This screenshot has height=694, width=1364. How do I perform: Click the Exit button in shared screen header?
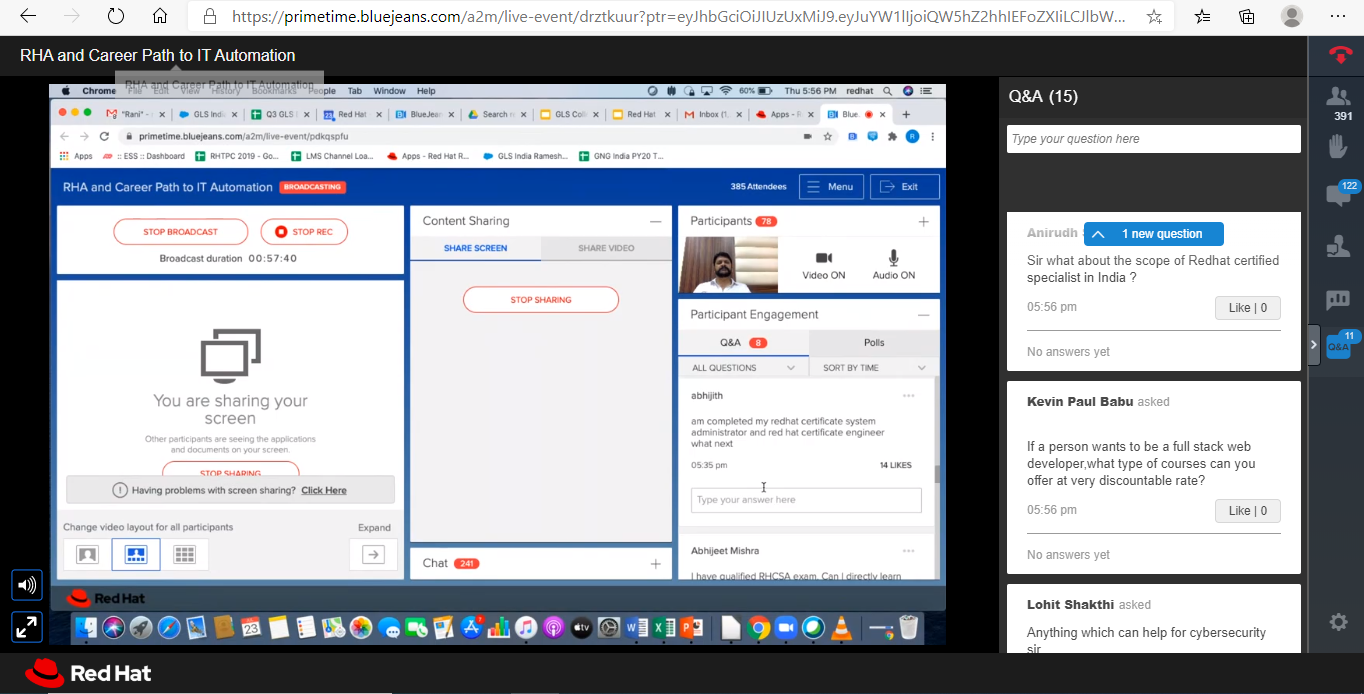[905, 187]
